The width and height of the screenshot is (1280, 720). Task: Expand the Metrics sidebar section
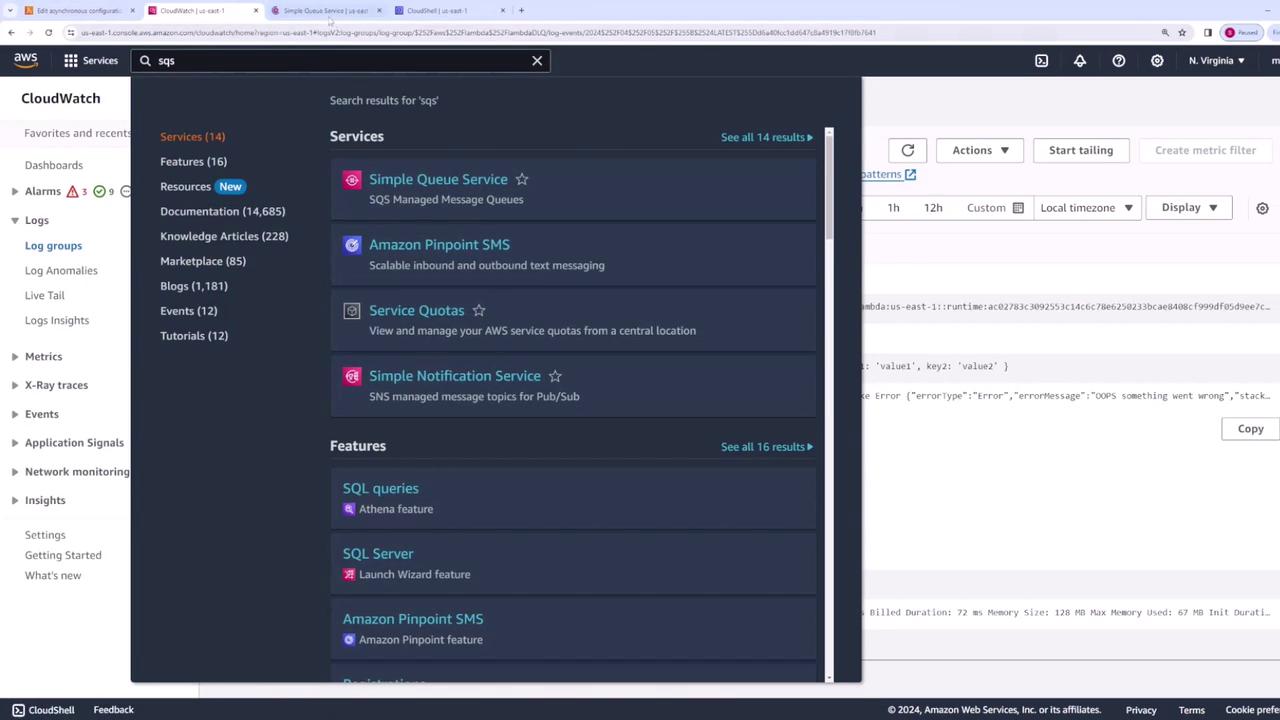15,357
